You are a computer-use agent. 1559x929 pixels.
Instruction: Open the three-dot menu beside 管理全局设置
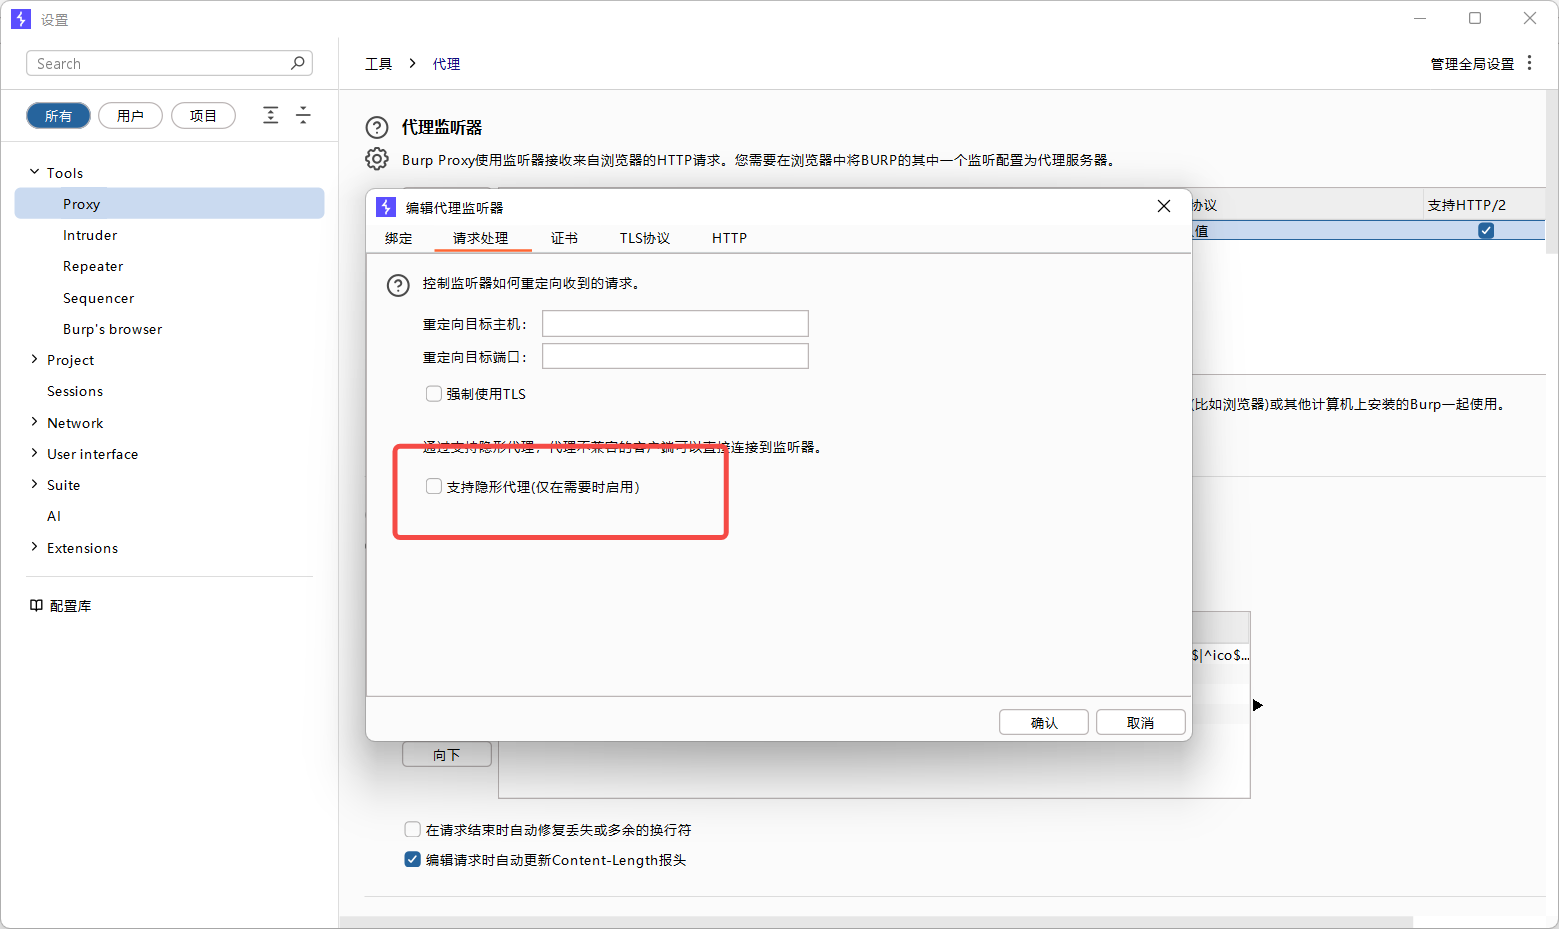pos(1529,63)
